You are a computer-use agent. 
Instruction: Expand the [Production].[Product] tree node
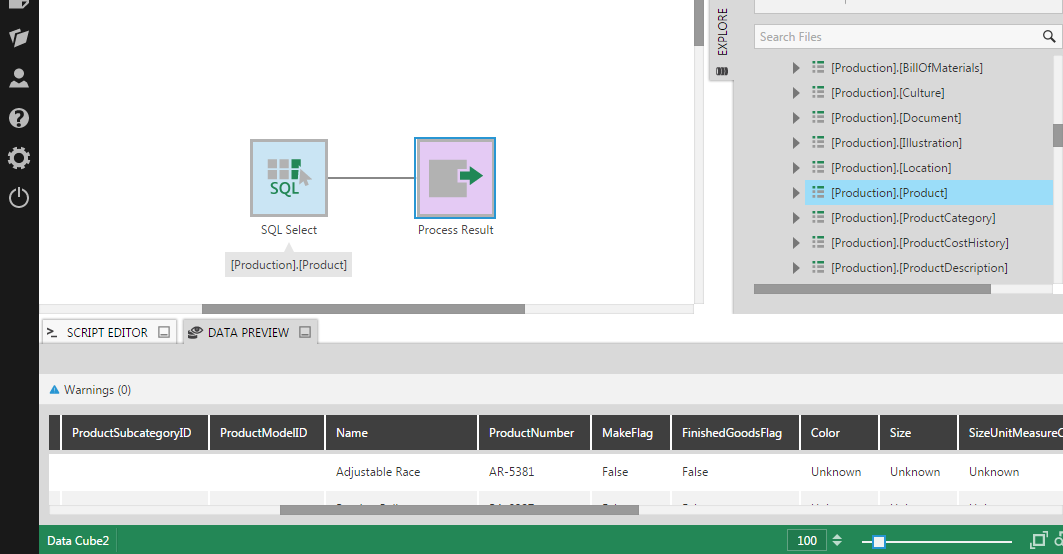click(x=796, y=193)
